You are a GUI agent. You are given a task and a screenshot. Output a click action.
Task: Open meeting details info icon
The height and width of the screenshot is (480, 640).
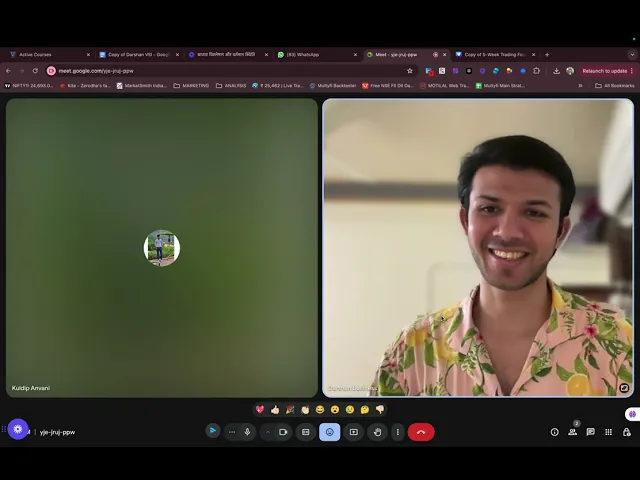tap(554, 432)
